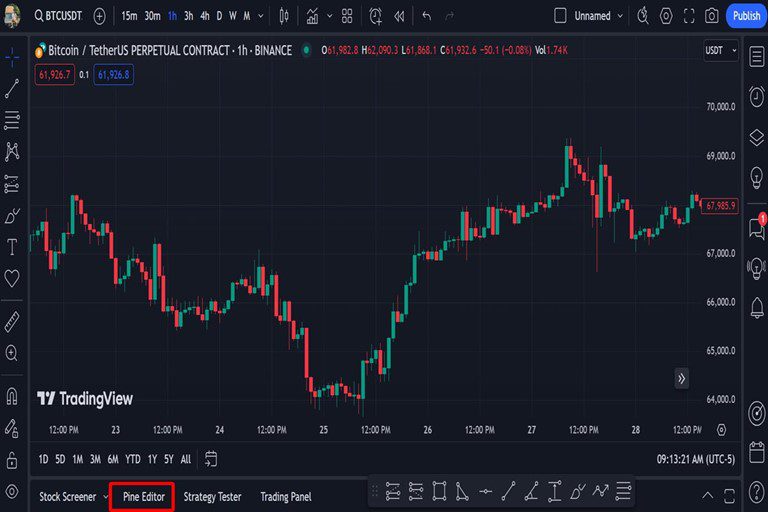The image size is (768, 512).
Task: Set the date range to YTD
Action: pos(132,459)
